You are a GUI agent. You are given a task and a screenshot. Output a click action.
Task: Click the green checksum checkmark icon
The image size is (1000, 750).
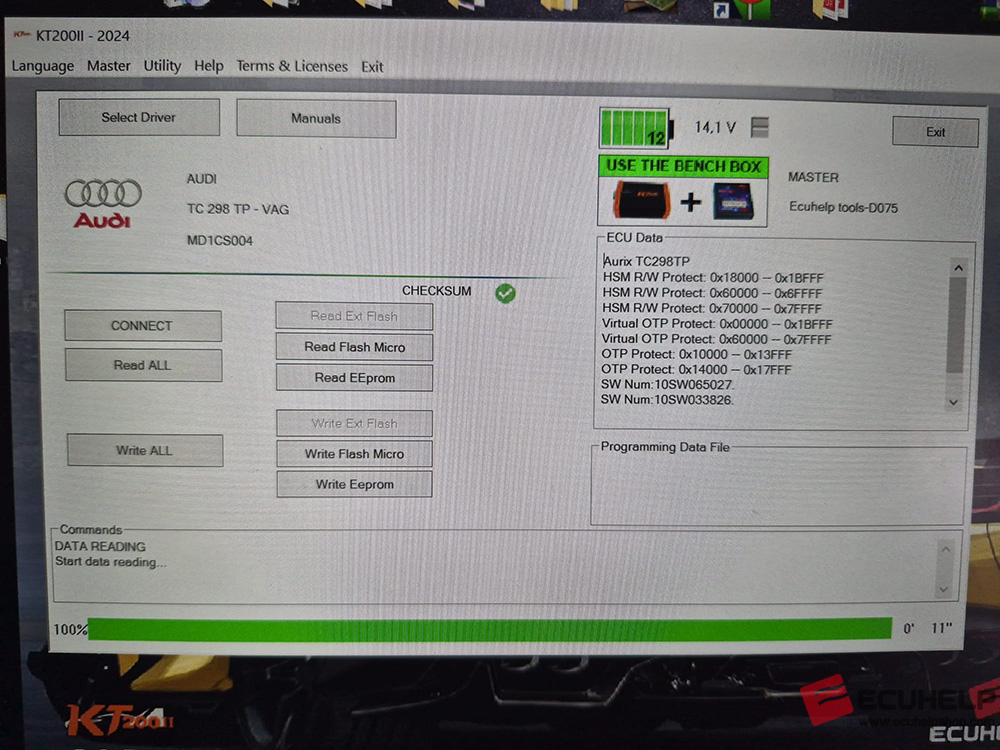tap(505, 293)
